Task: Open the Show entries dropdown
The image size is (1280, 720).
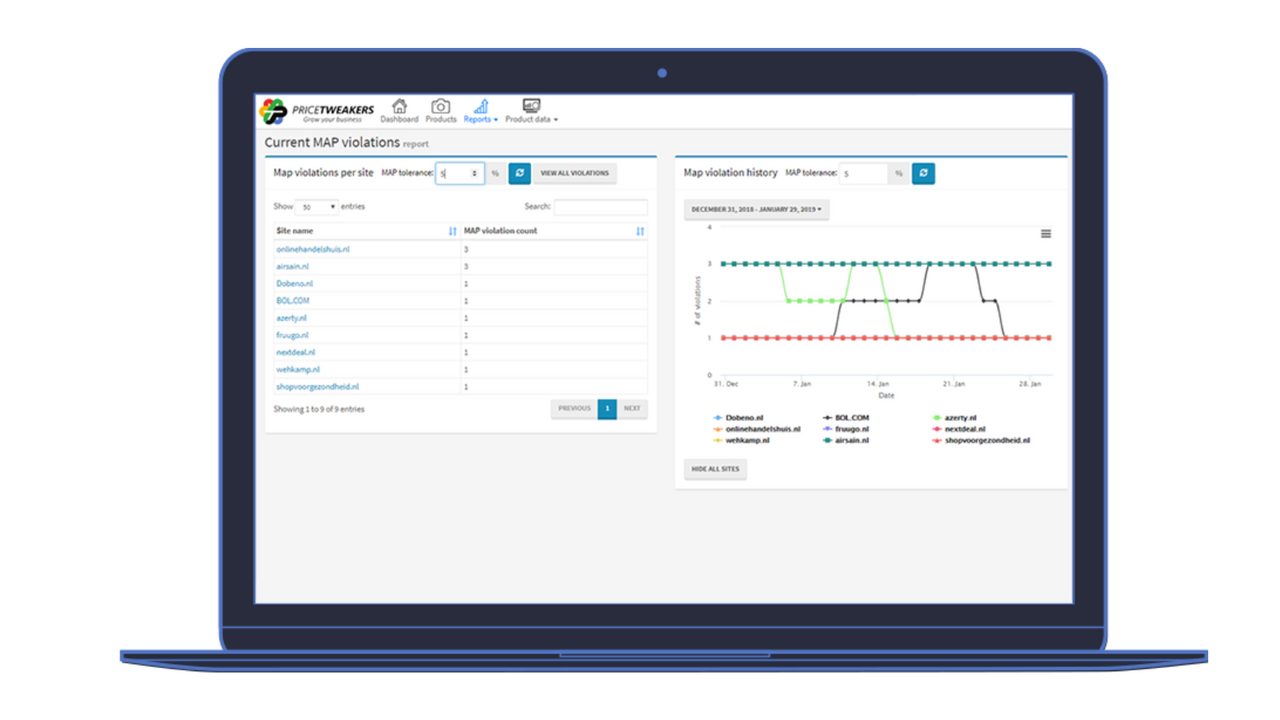Action: point(318,207)
